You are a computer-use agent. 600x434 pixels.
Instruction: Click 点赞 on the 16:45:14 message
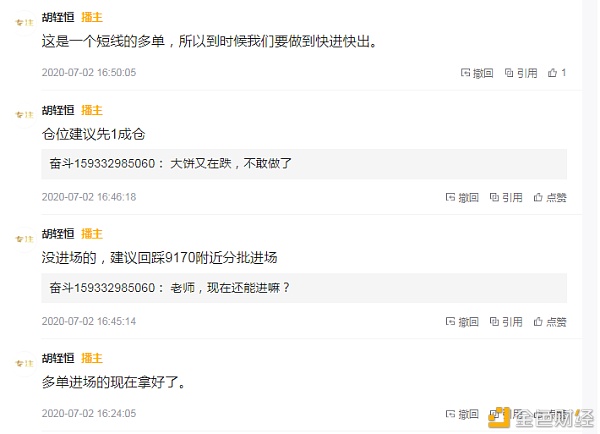click(x=550, y=322)
